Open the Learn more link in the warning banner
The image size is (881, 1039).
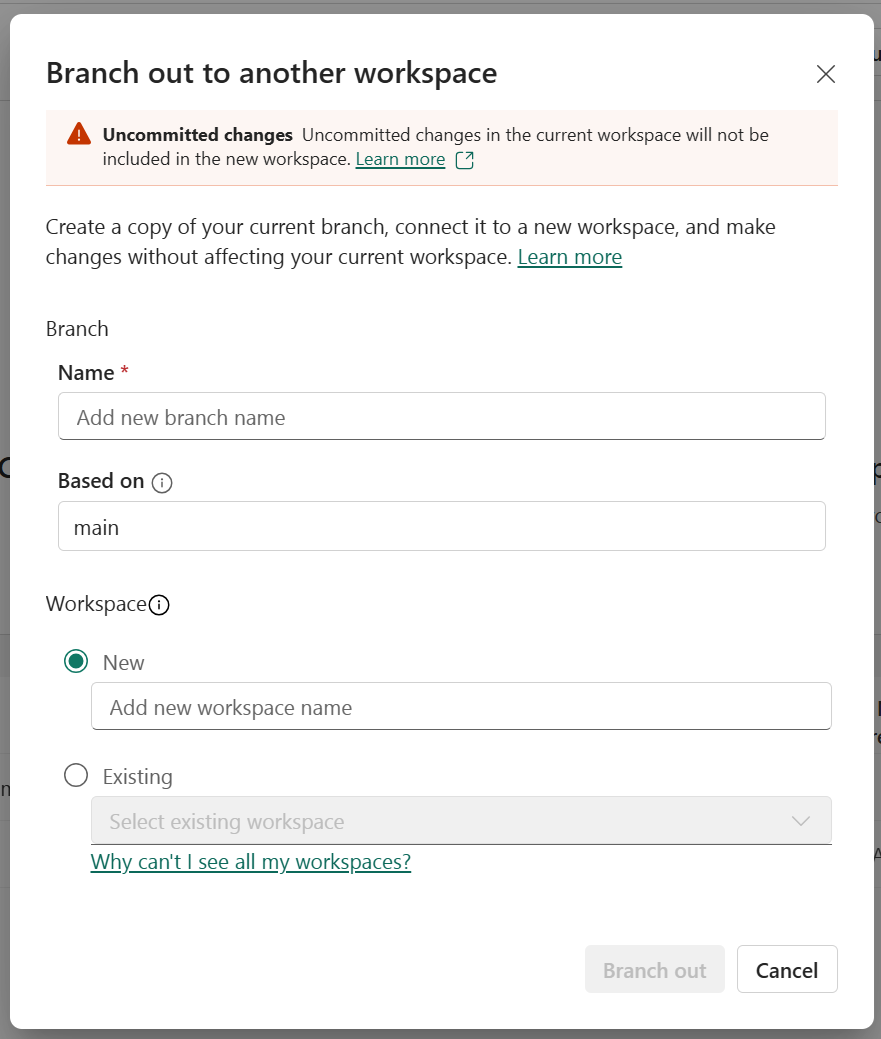click(399, 159)
